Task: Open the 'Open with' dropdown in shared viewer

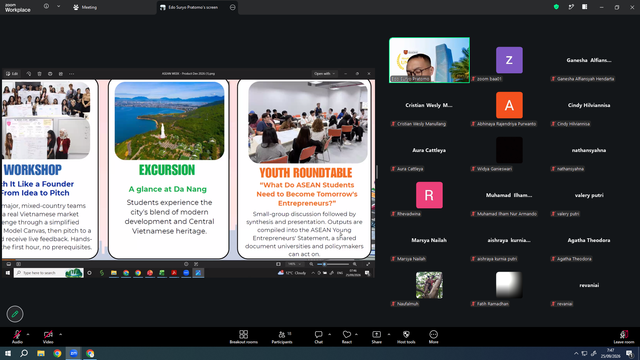Action: coord(324,74)
